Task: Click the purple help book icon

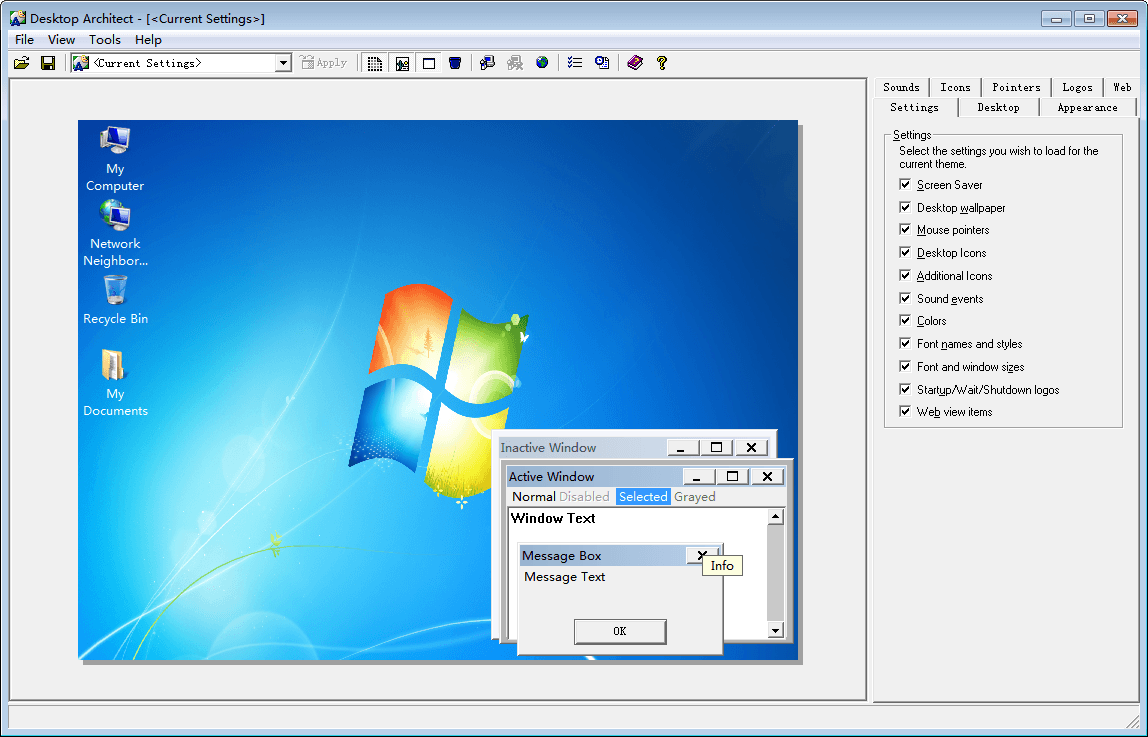Action: 635,63
